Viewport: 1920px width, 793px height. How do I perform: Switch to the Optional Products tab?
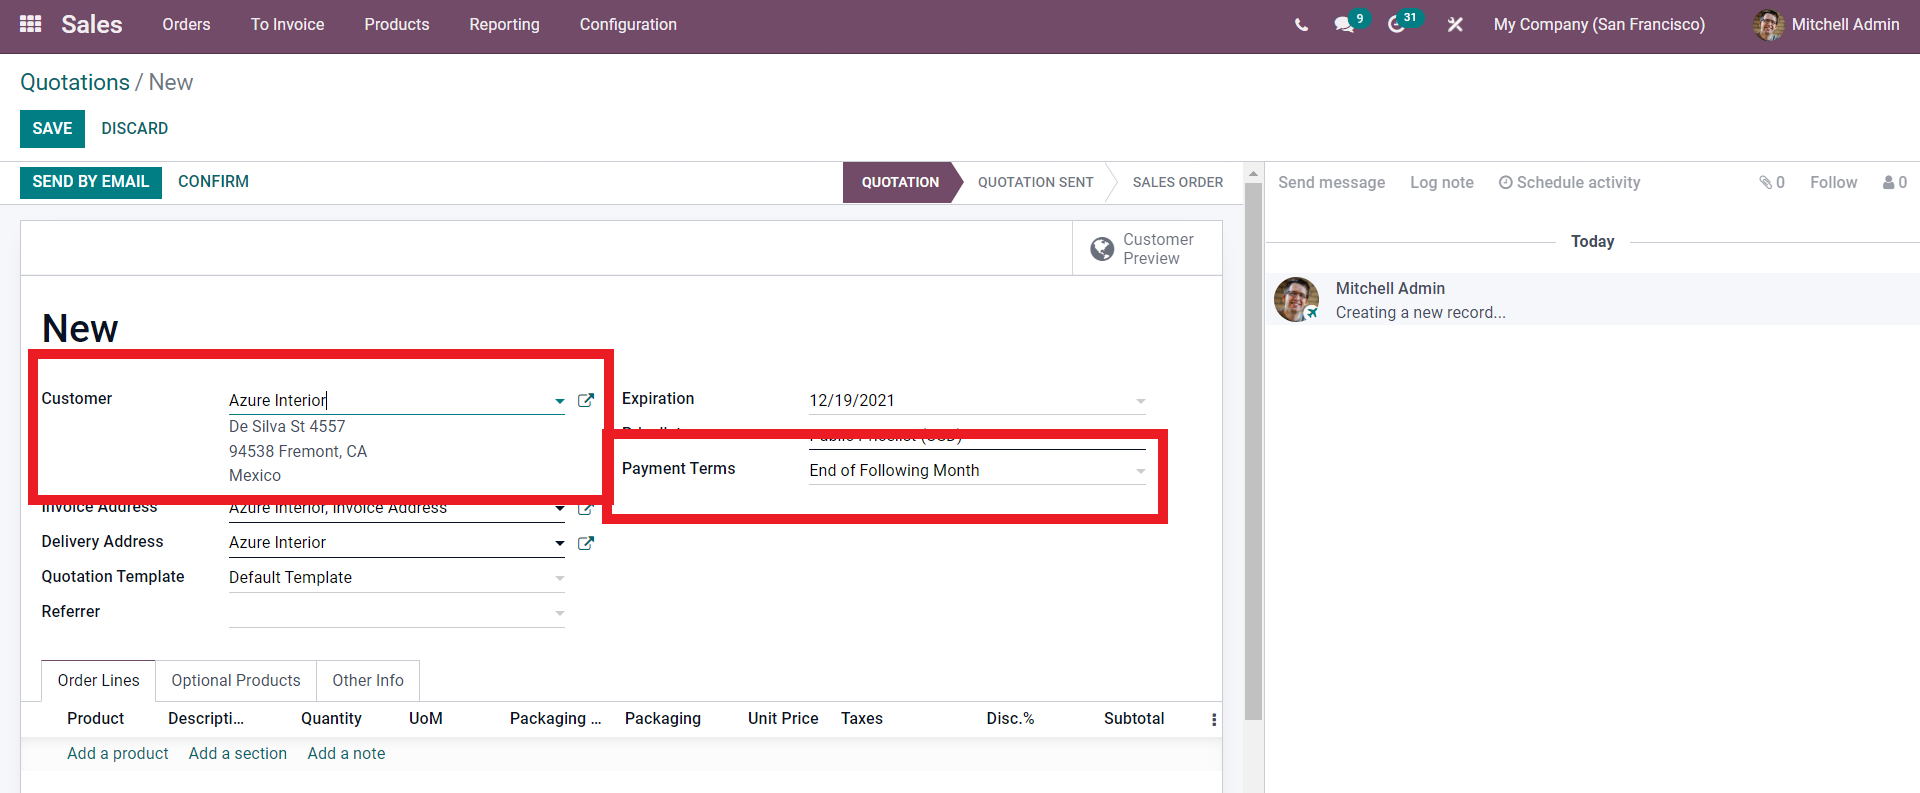coord(236,680)
